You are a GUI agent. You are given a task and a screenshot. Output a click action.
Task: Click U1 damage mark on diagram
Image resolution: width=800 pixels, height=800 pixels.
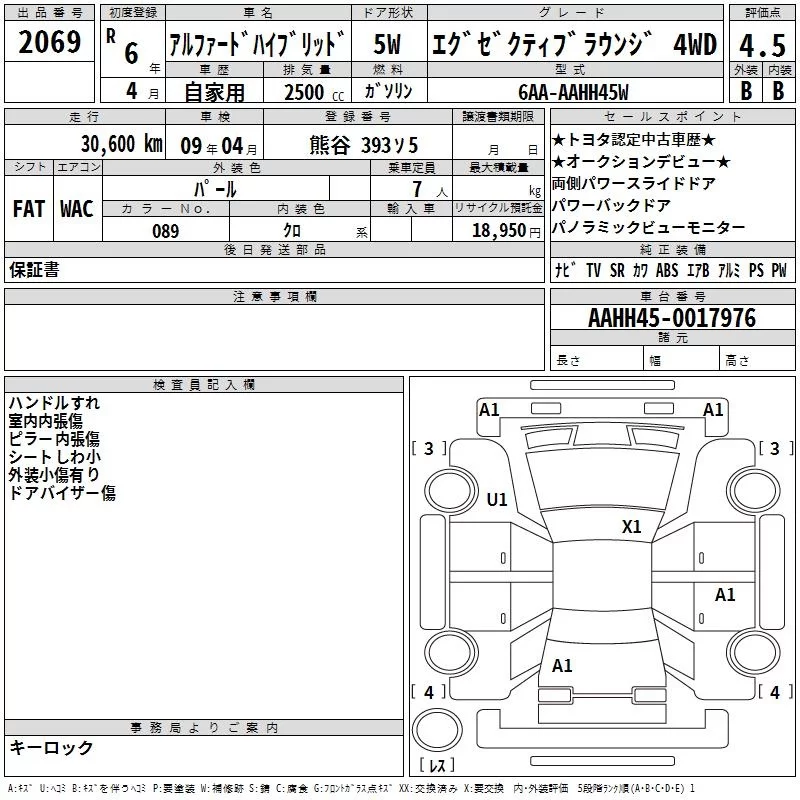(x=497, y=499)
